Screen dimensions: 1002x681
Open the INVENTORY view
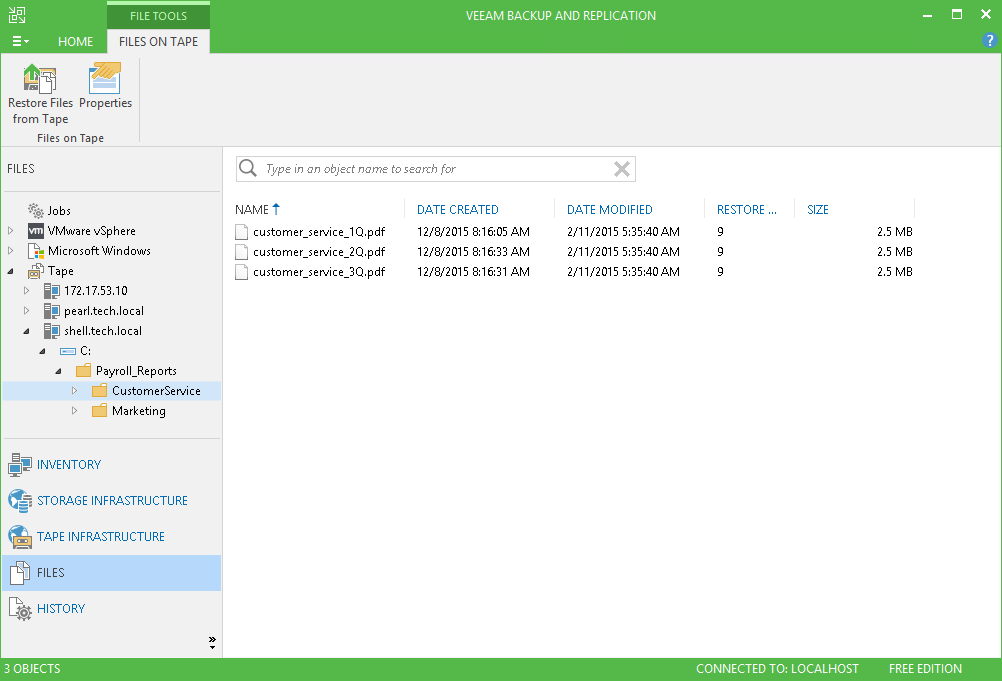click(x=111, y=464)
